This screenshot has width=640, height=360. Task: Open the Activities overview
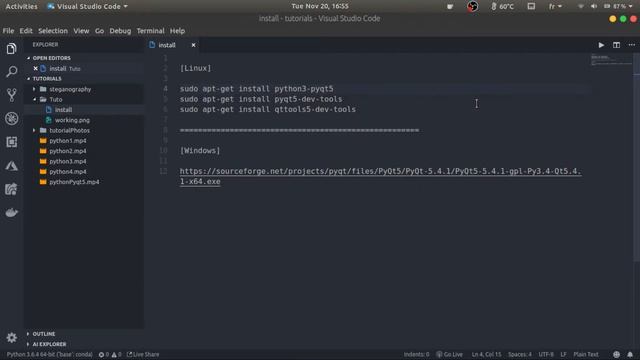tap(21, 6)
